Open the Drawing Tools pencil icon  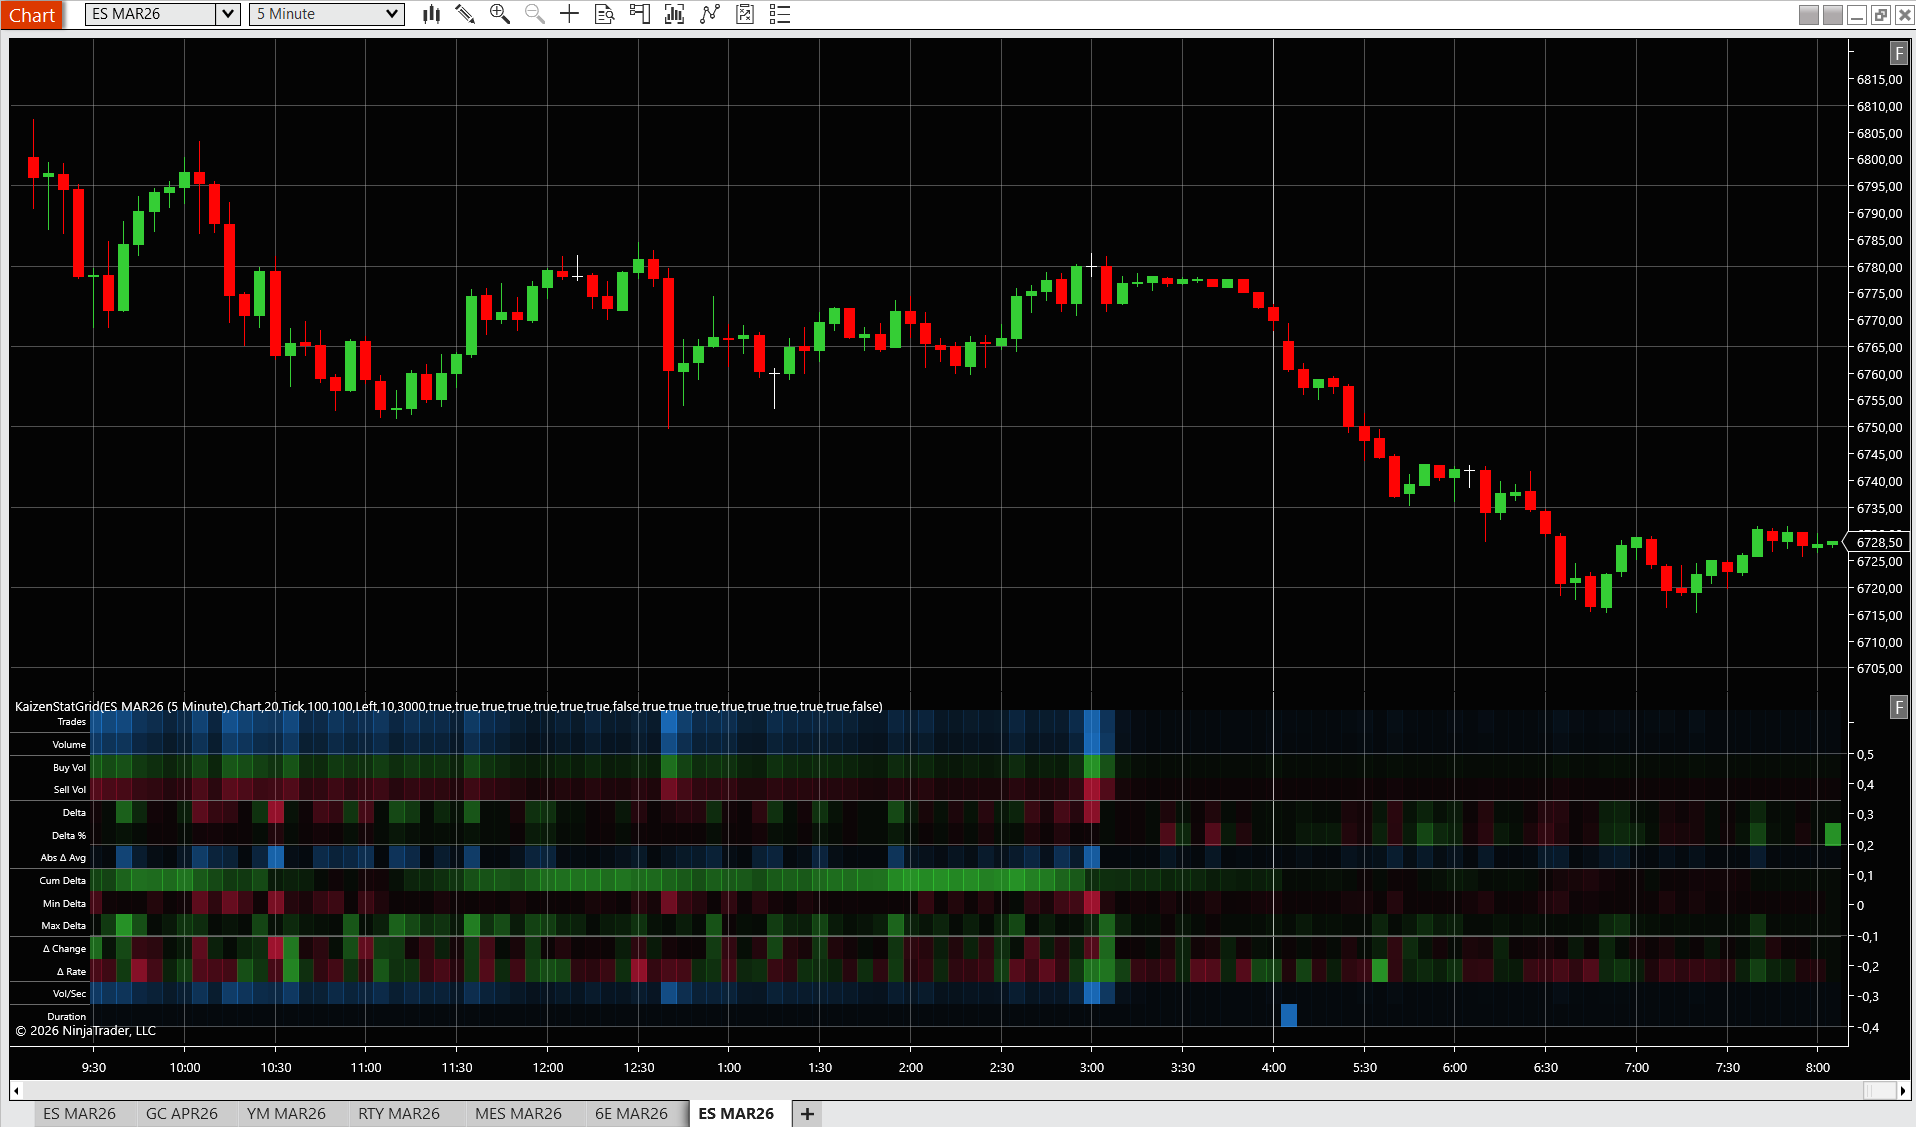464,14
